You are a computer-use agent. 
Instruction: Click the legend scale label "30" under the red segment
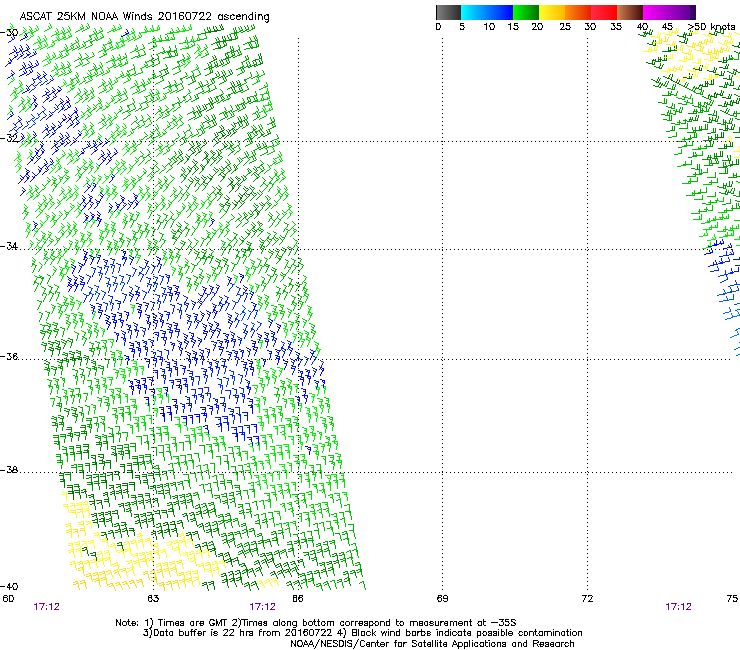(x=590, y=27)
